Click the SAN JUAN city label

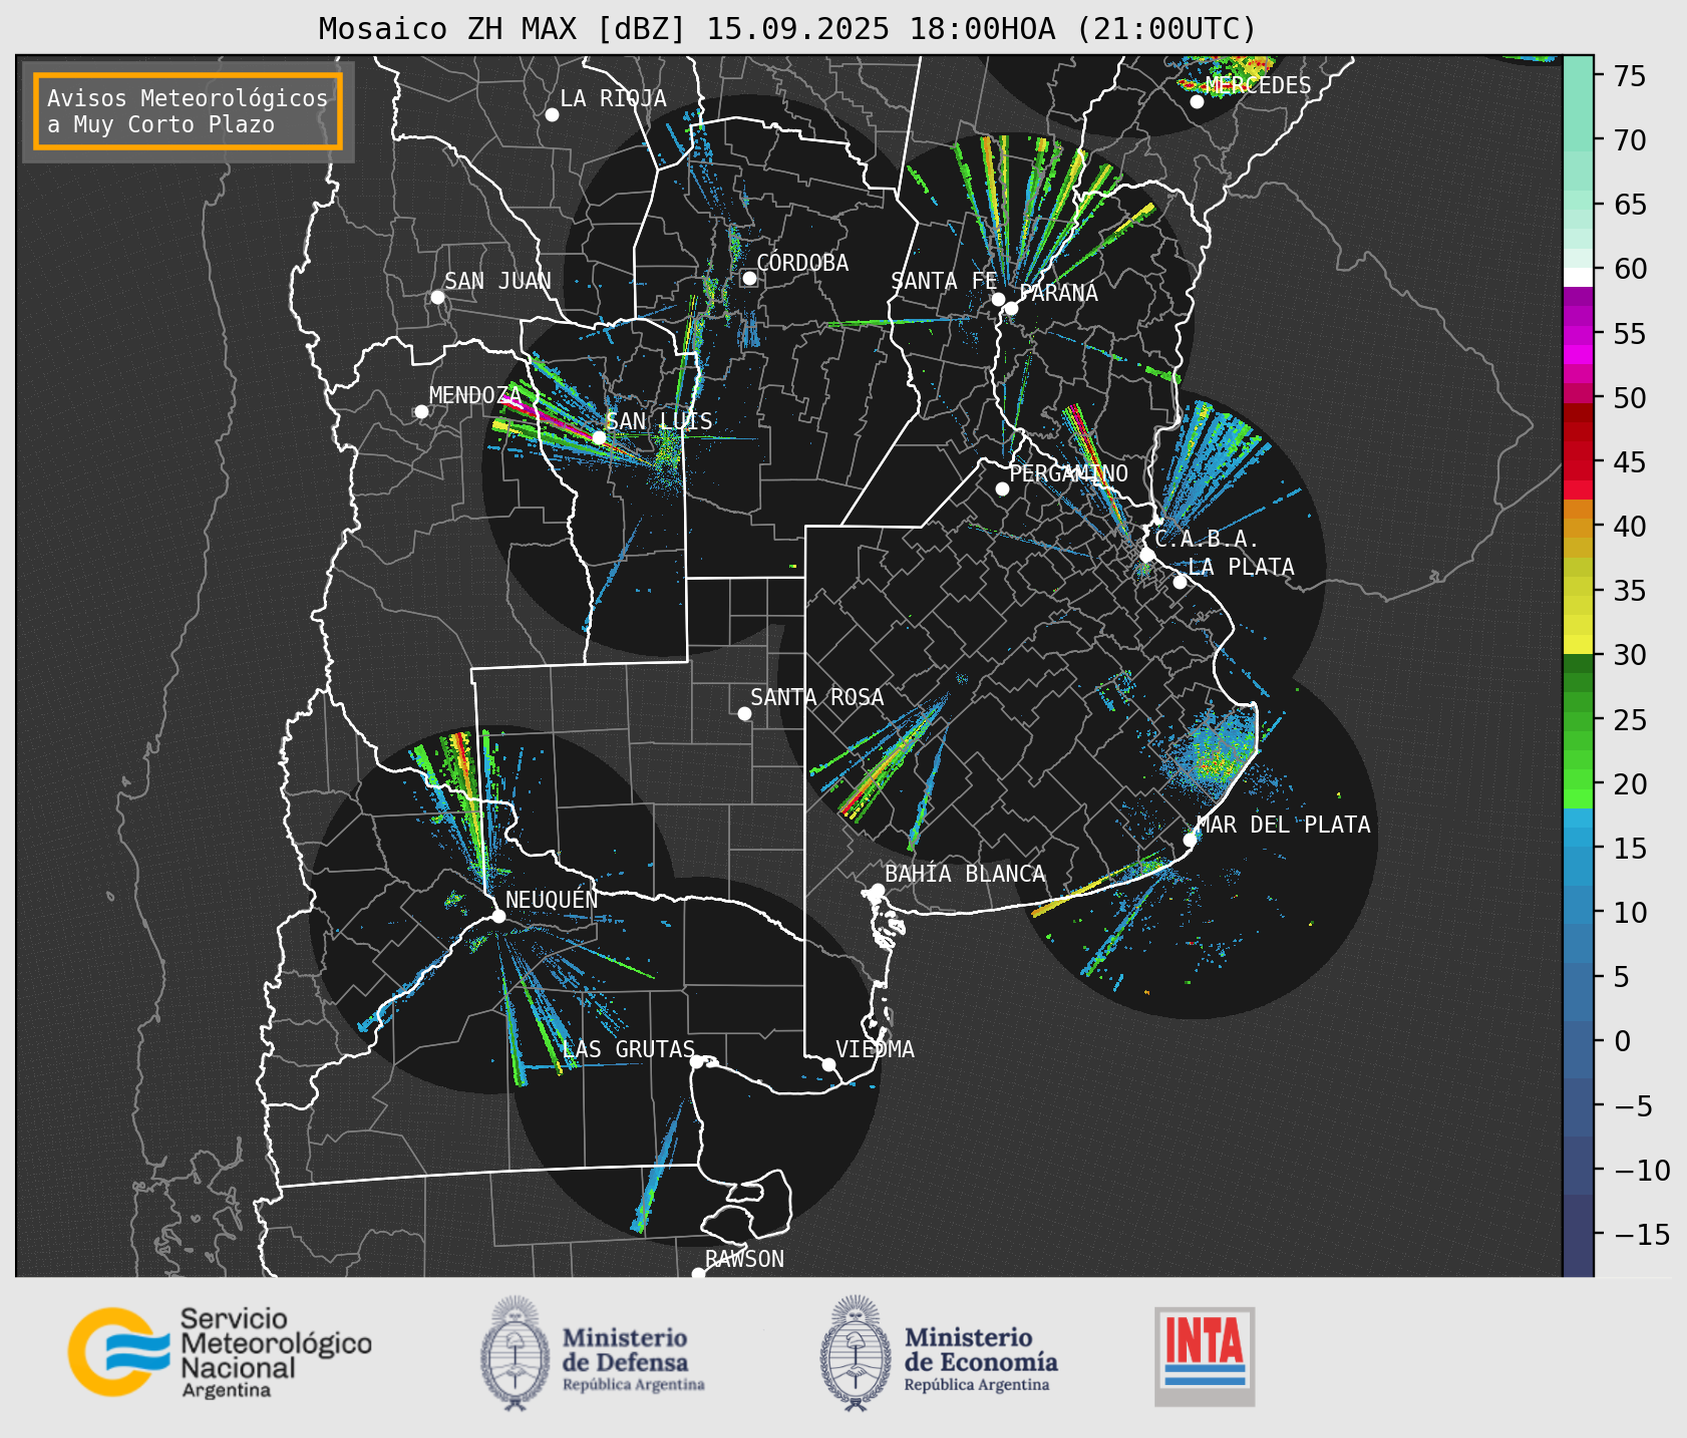tap(497, 281)
